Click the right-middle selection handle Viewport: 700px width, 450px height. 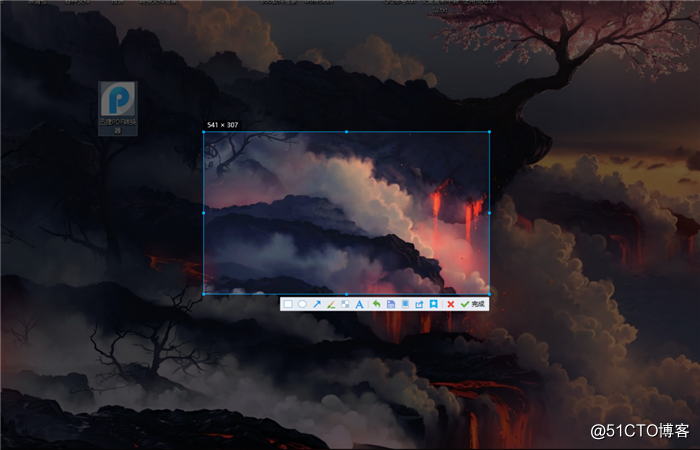(x=489, y=213)
